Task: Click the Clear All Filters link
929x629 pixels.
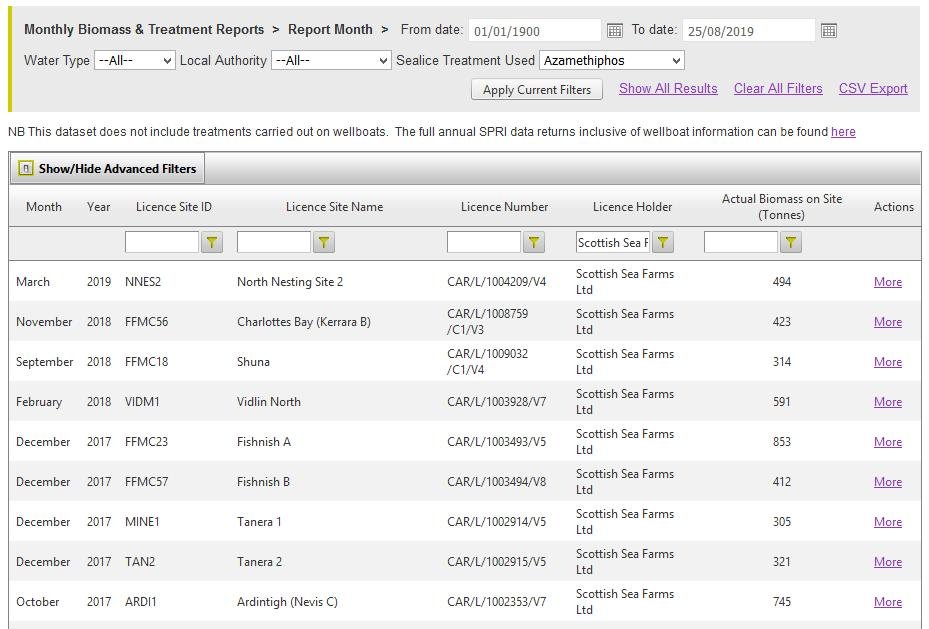Action: 778,89
